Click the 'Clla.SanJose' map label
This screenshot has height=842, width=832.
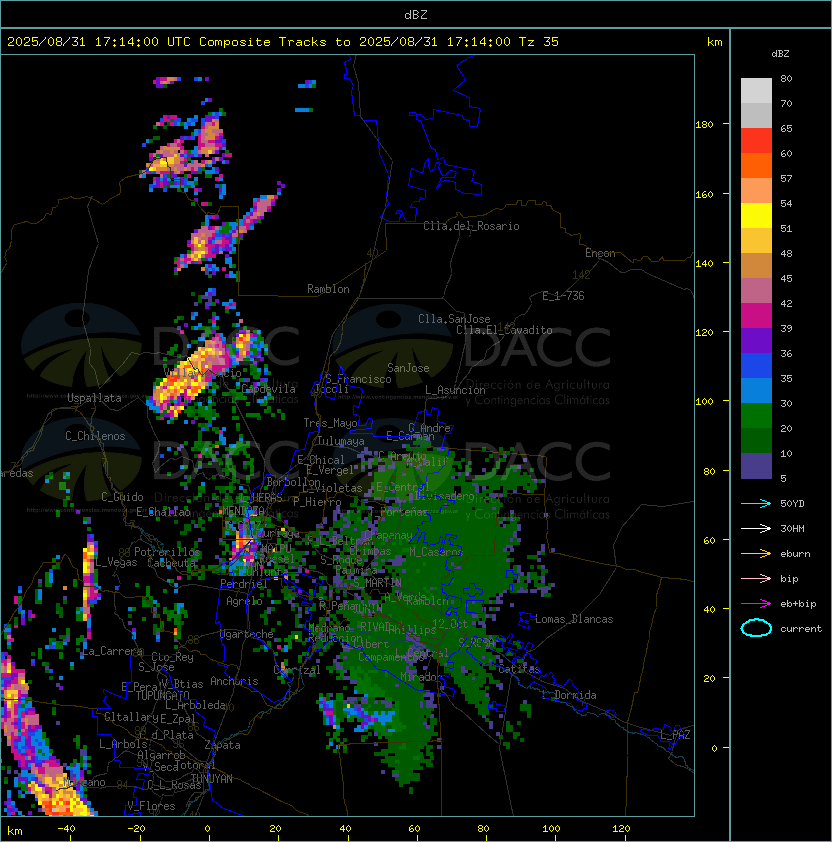(454, 319)
